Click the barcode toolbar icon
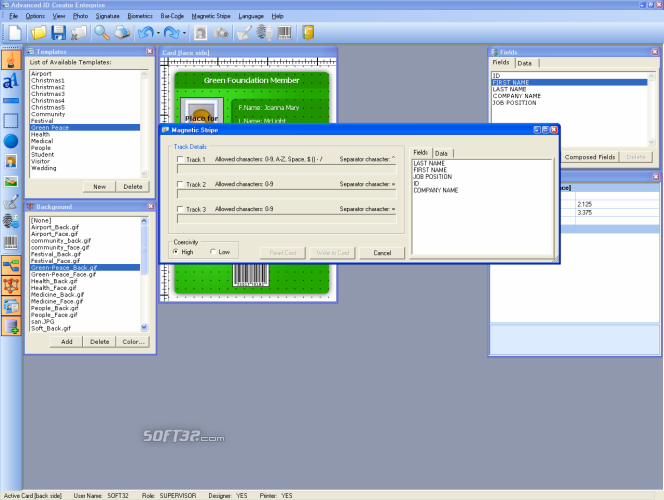The image size is (664, 500). point(285,33)
